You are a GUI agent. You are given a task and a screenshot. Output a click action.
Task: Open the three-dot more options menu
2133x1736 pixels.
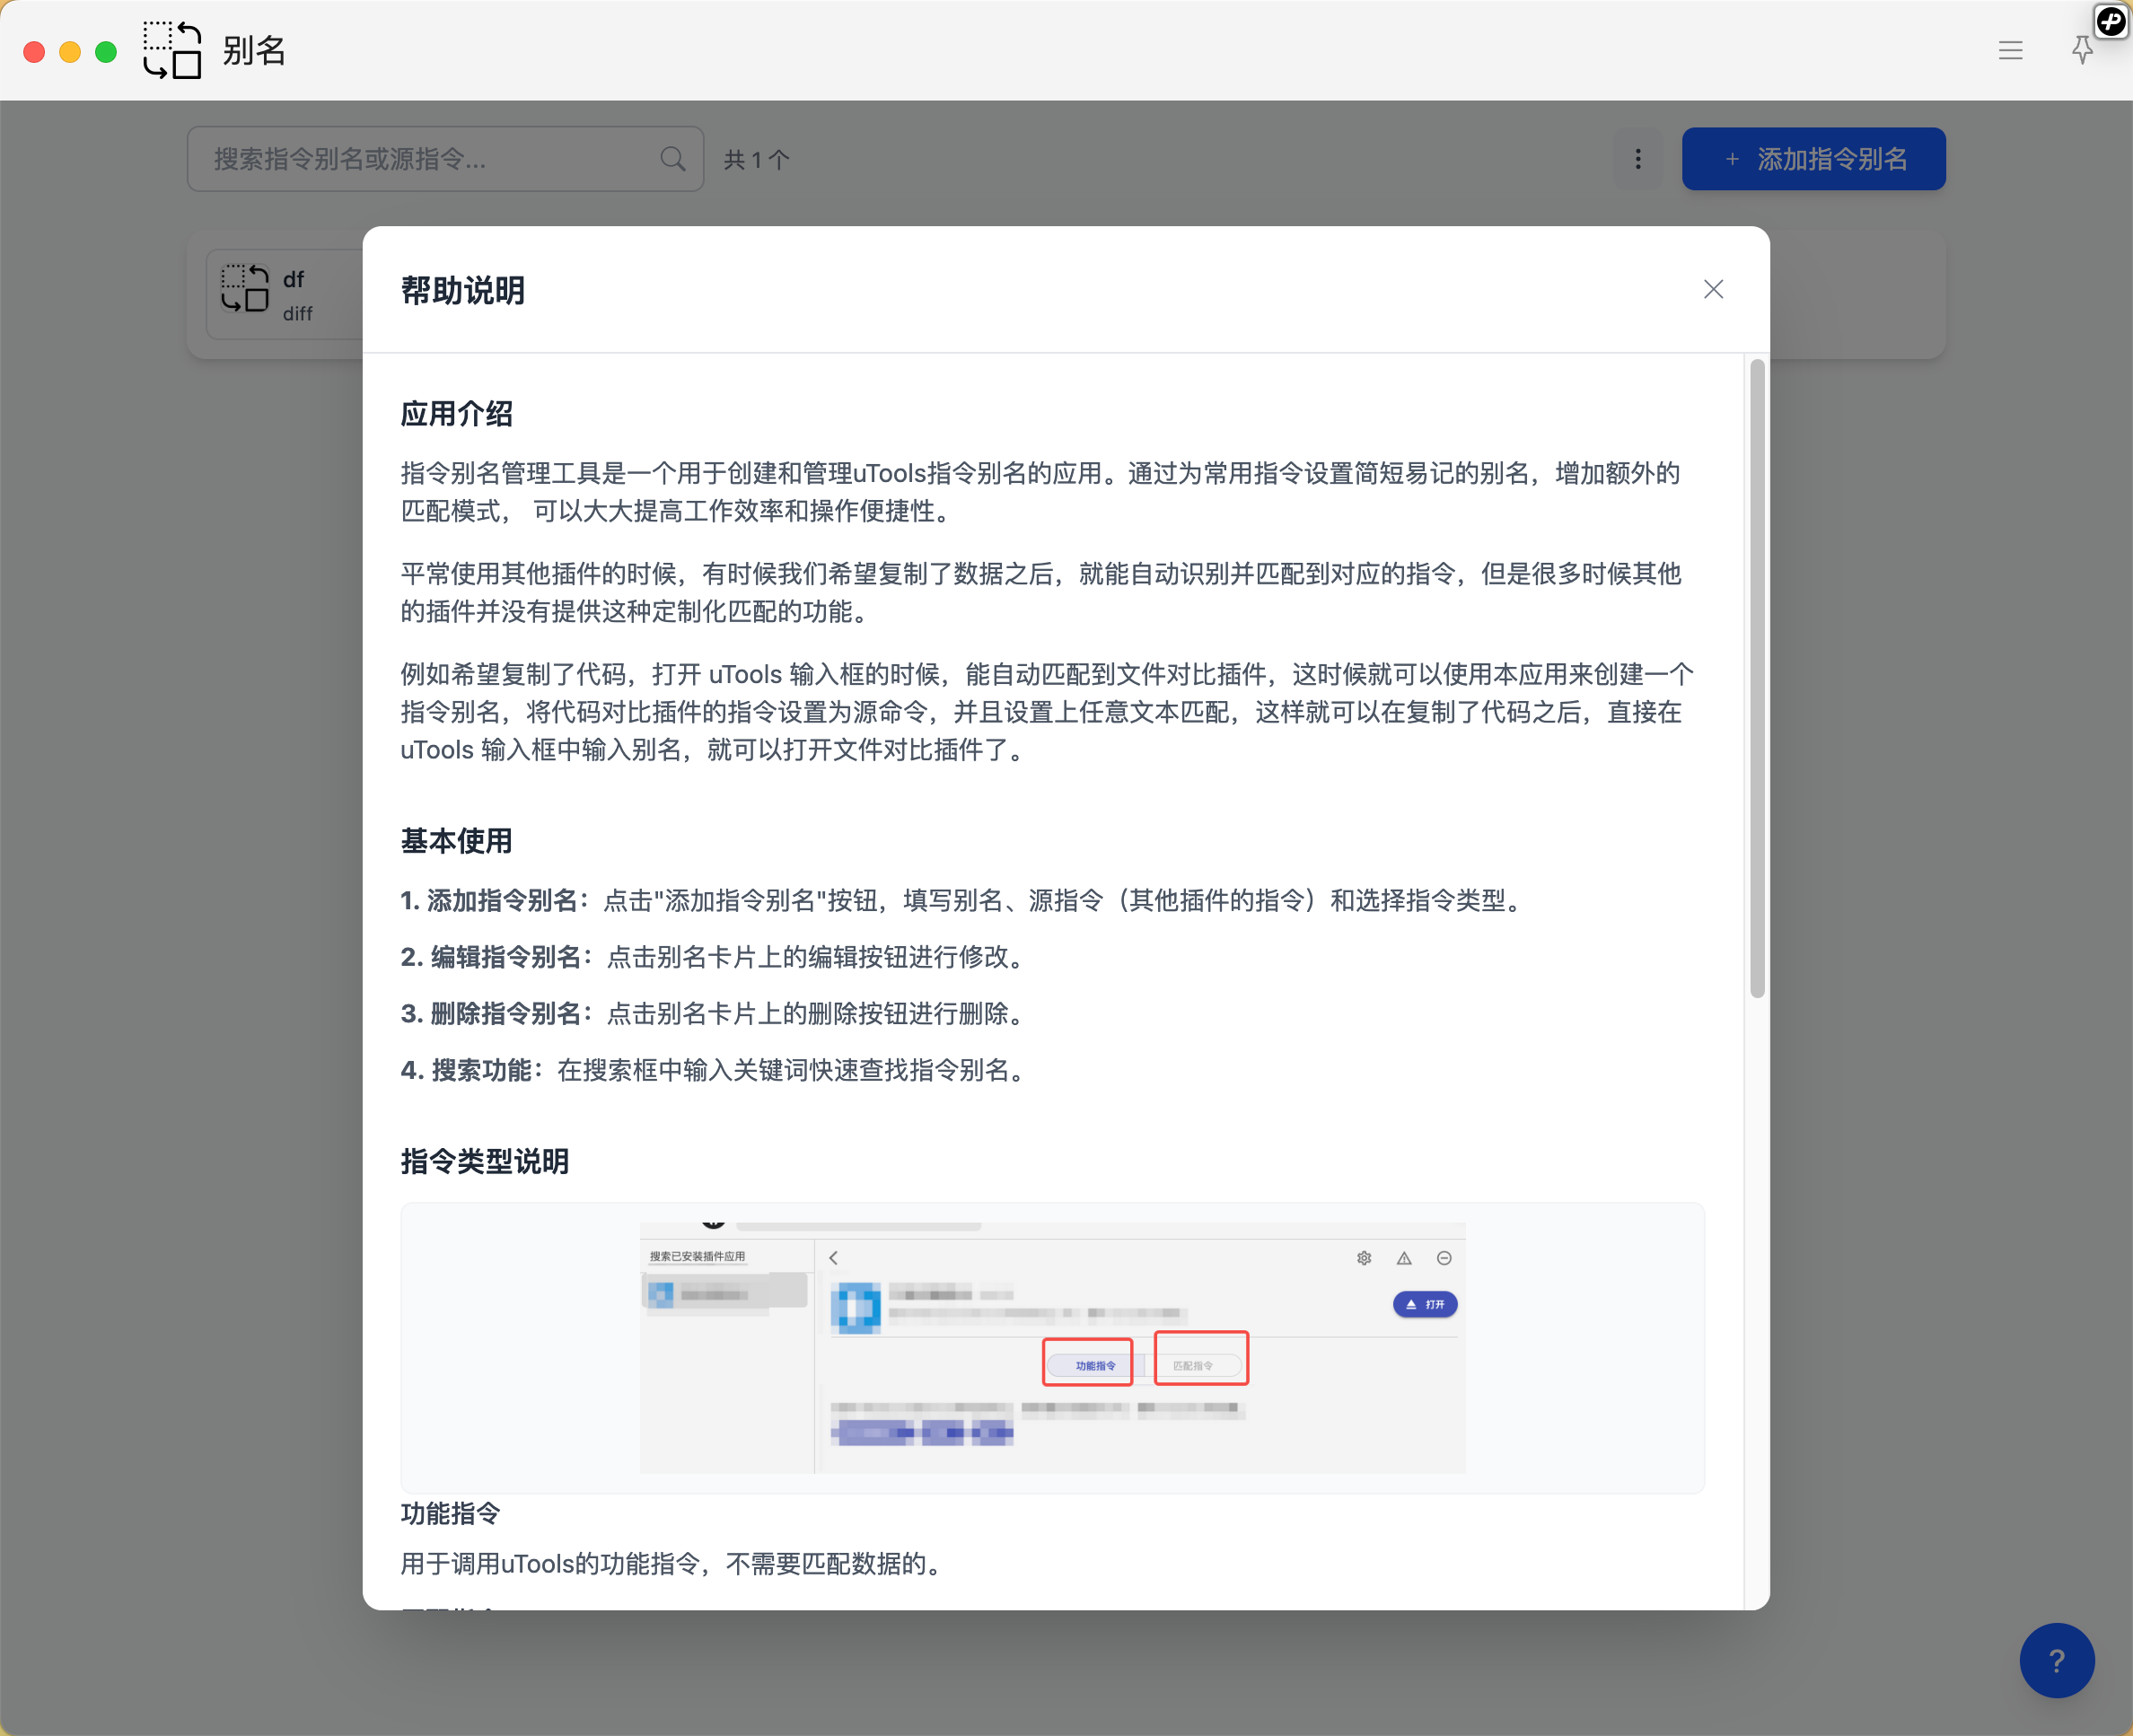[x=1637, y=159]
